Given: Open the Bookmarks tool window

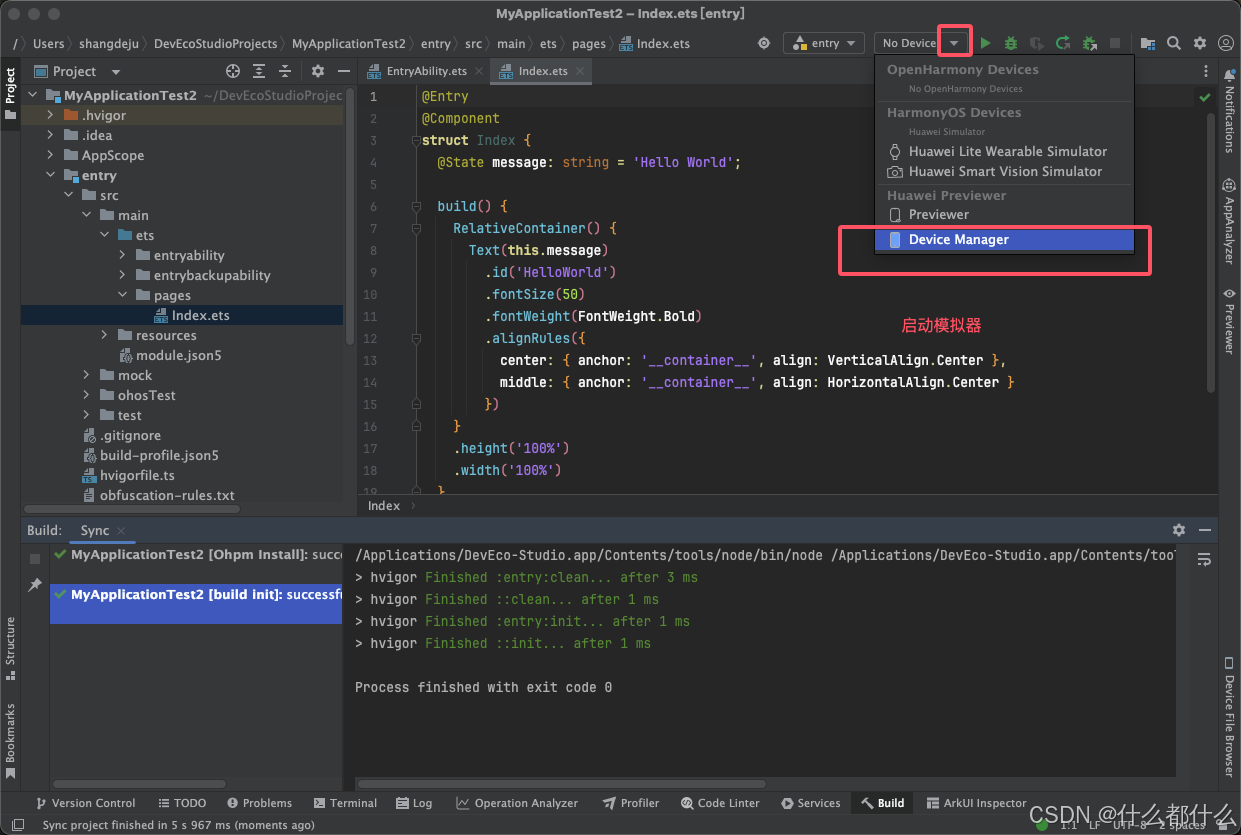Looking at the screenshot, I should click(x=10, y=741).
